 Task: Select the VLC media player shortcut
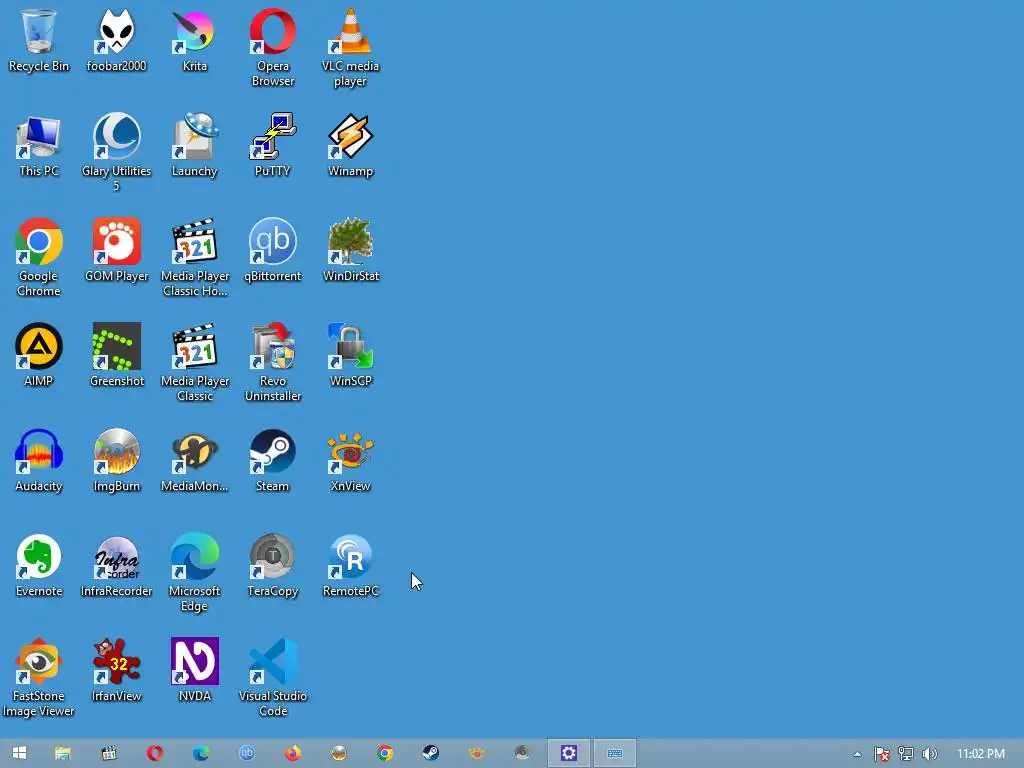pyautogui.click(x=351, y=48)
